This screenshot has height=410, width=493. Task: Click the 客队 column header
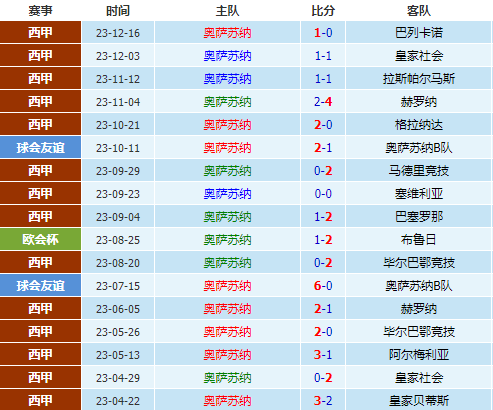point(419,11)
